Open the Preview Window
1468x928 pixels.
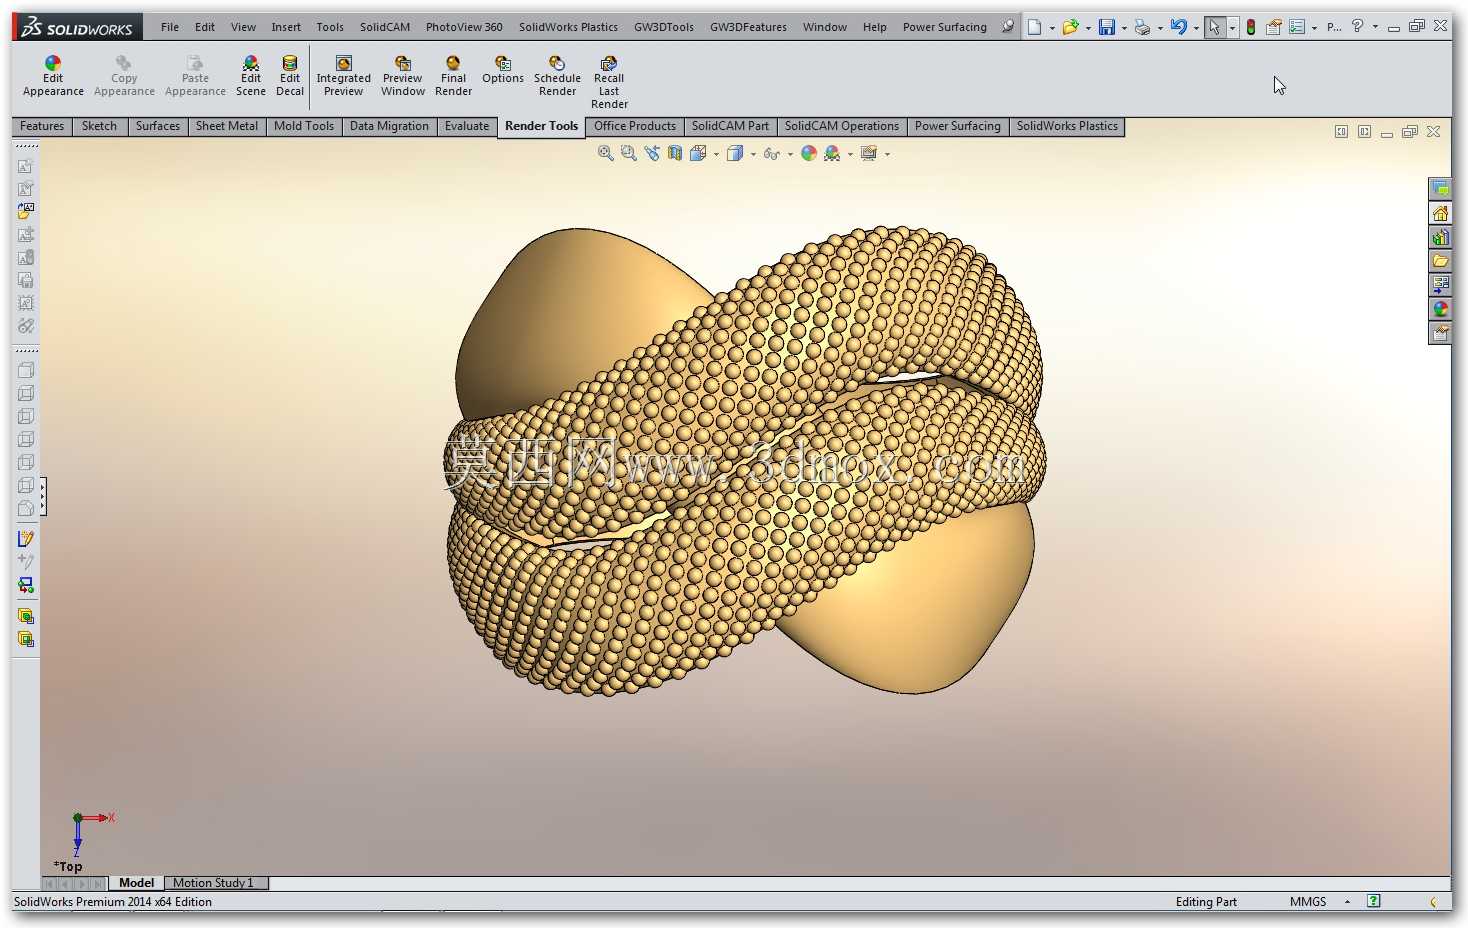[x=403, y=76]
